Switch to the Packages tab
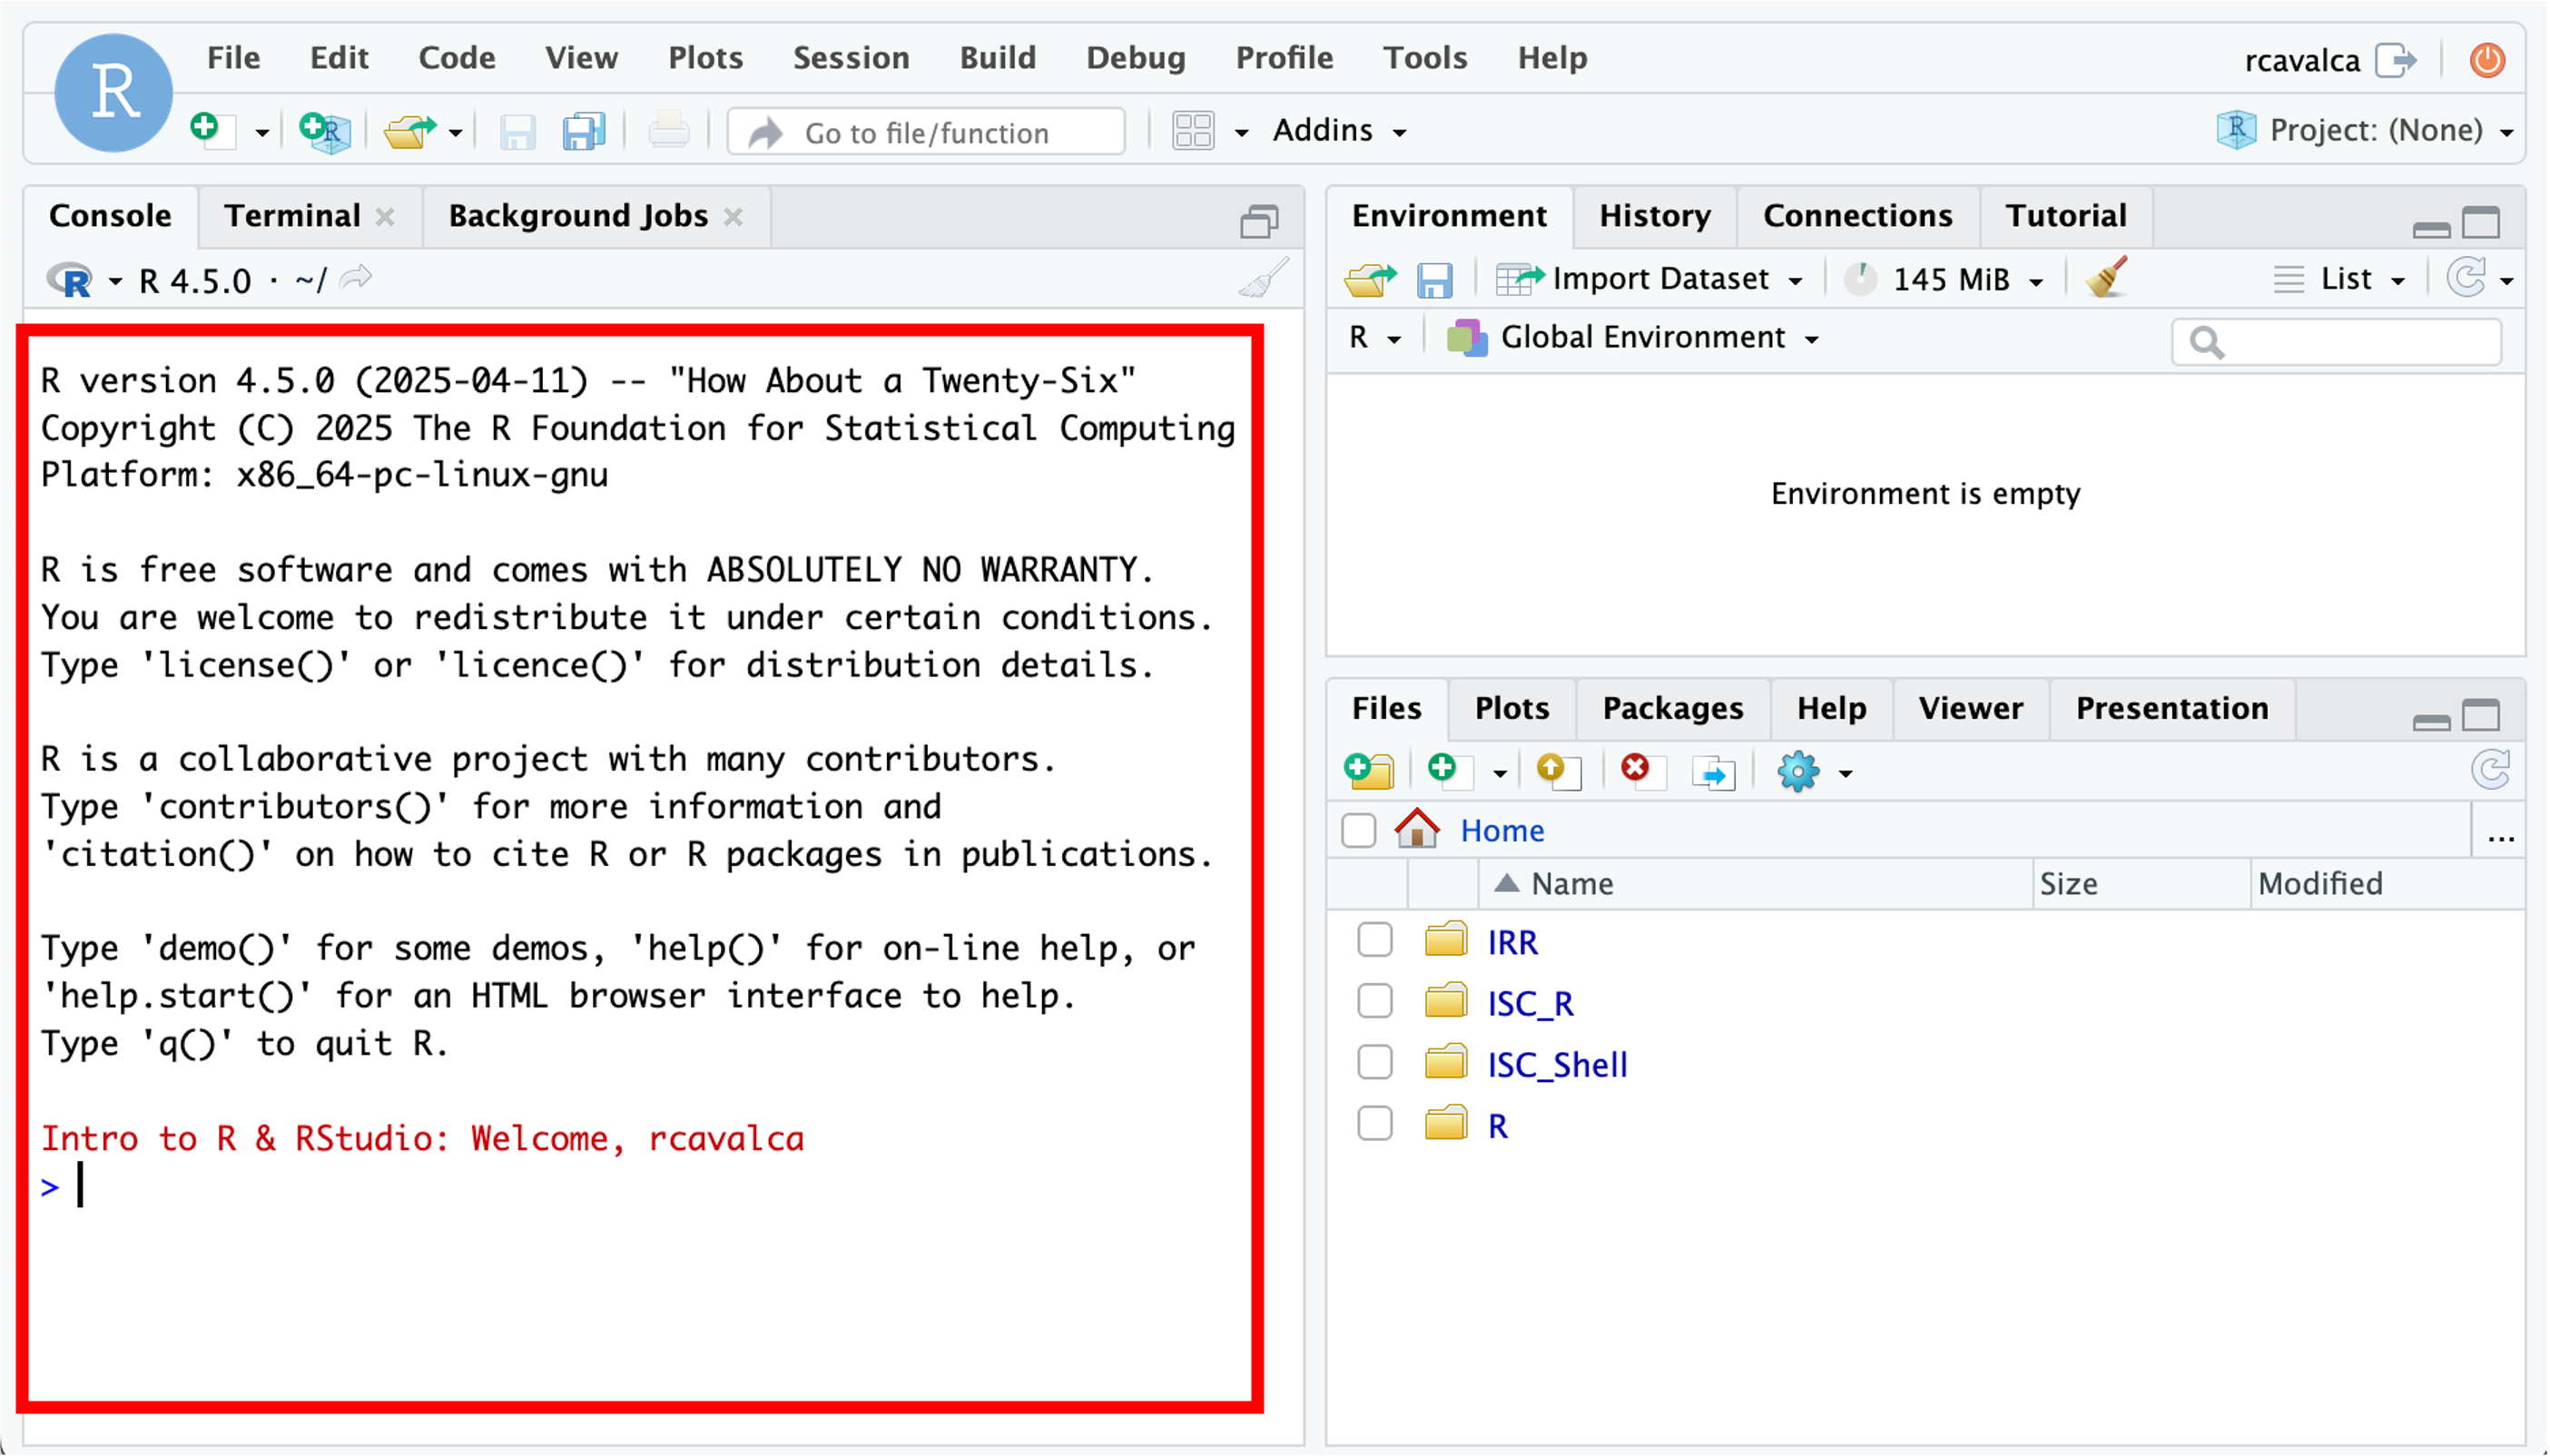Screen dimensions: 2550x1456 1672,708
